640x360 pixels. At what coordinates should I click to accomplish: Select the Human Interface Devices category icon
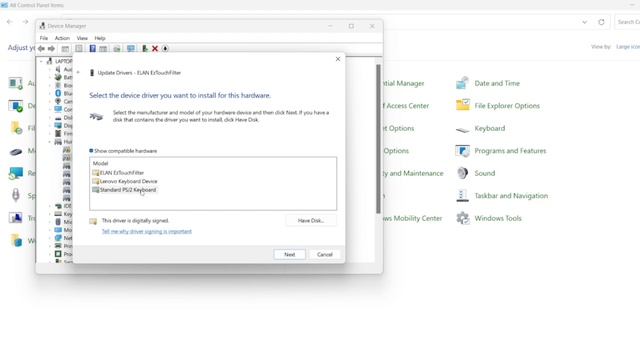pos(58,142)
